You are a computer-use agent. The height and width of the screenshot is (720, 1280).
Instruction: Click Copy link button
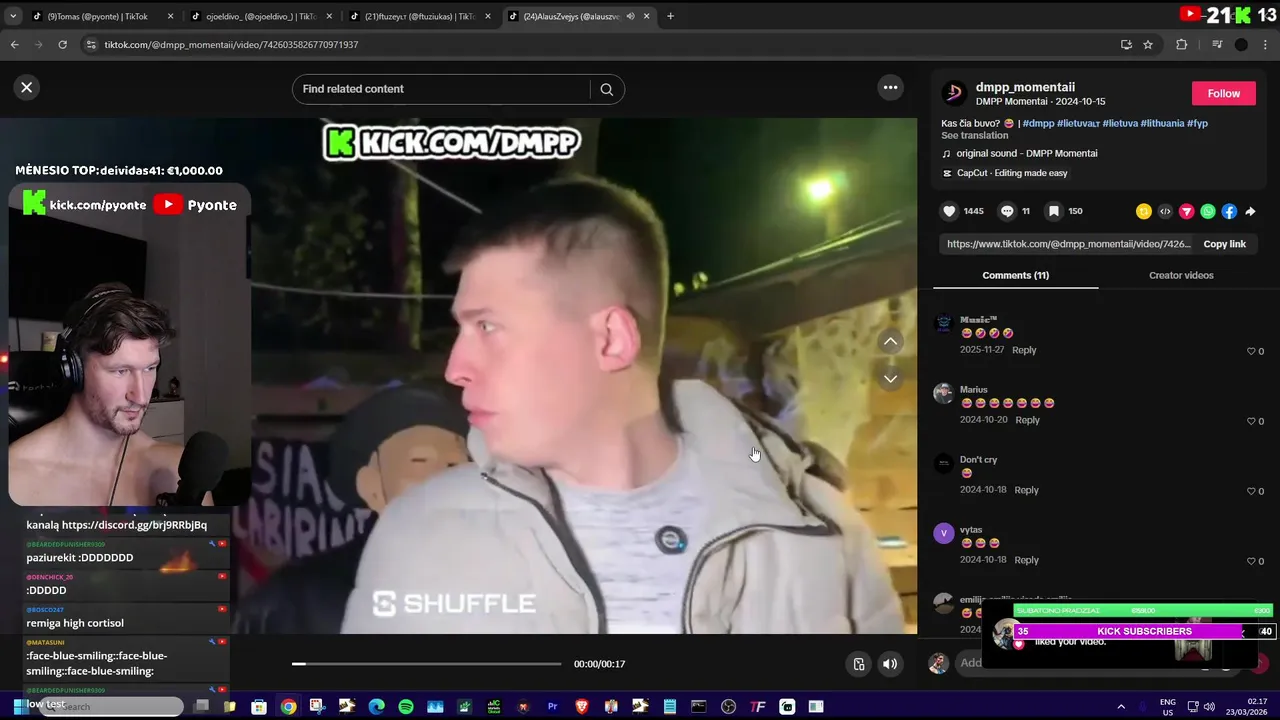(1224, 244)
